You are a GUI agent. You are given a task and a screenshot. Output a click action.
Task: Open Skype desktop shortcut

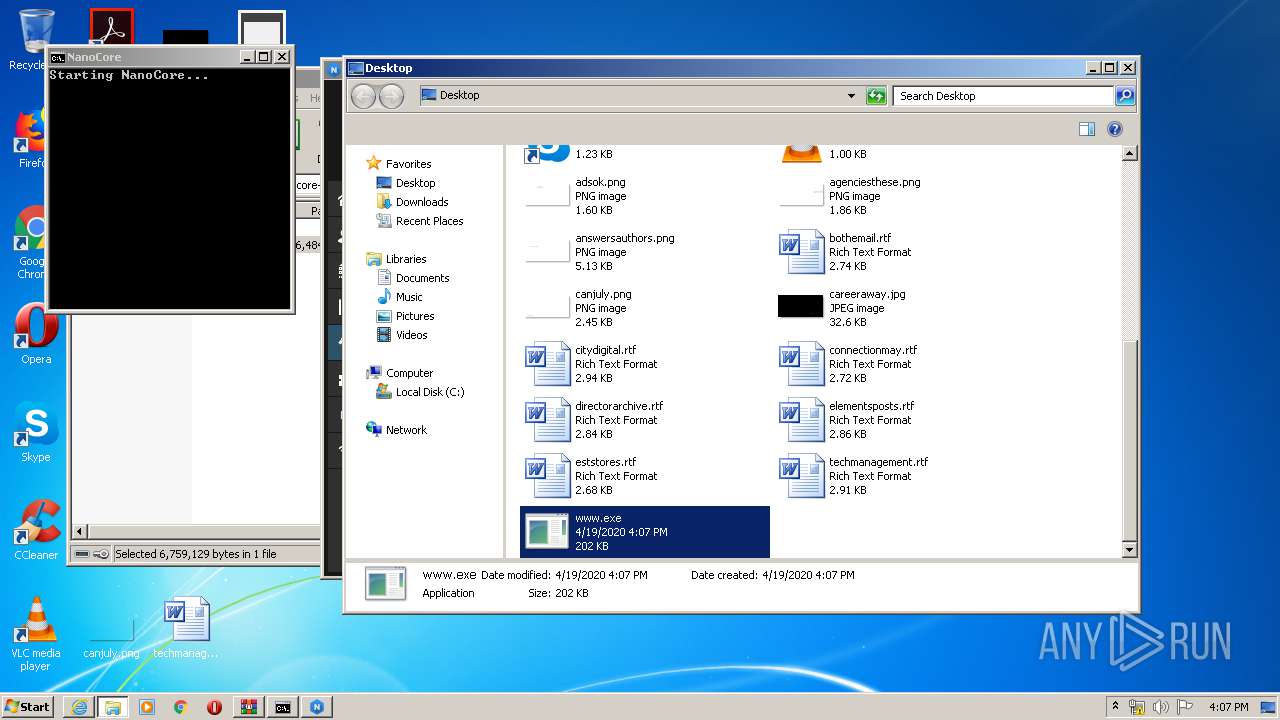(36, 434)
